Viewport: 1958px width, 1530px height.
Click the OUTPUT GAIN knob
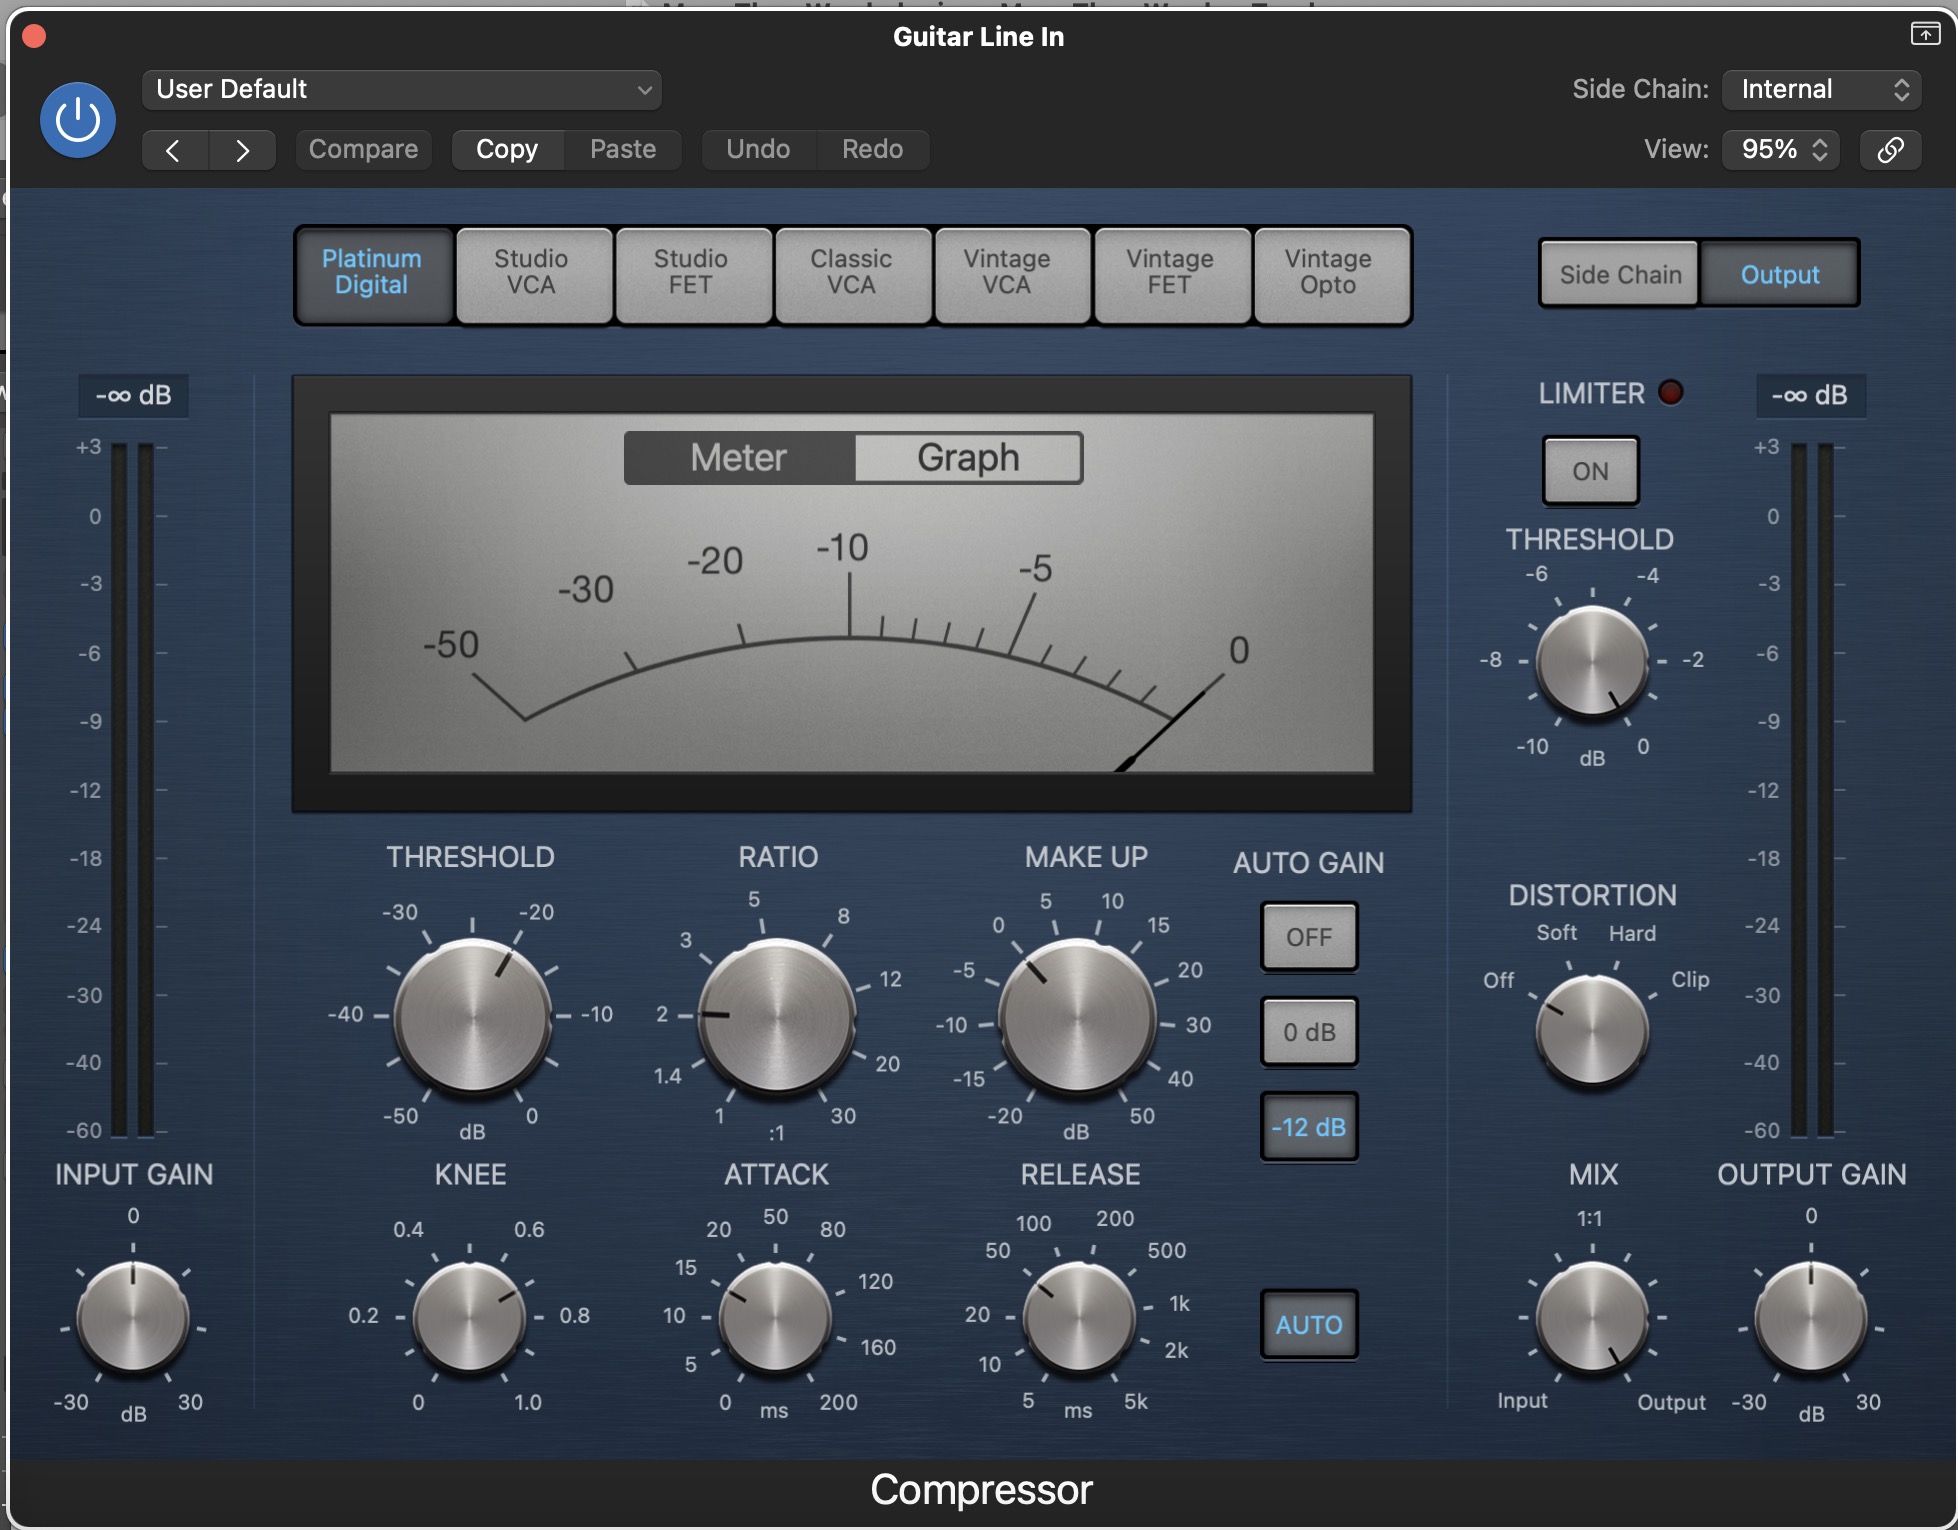tap(1811, 1317)
